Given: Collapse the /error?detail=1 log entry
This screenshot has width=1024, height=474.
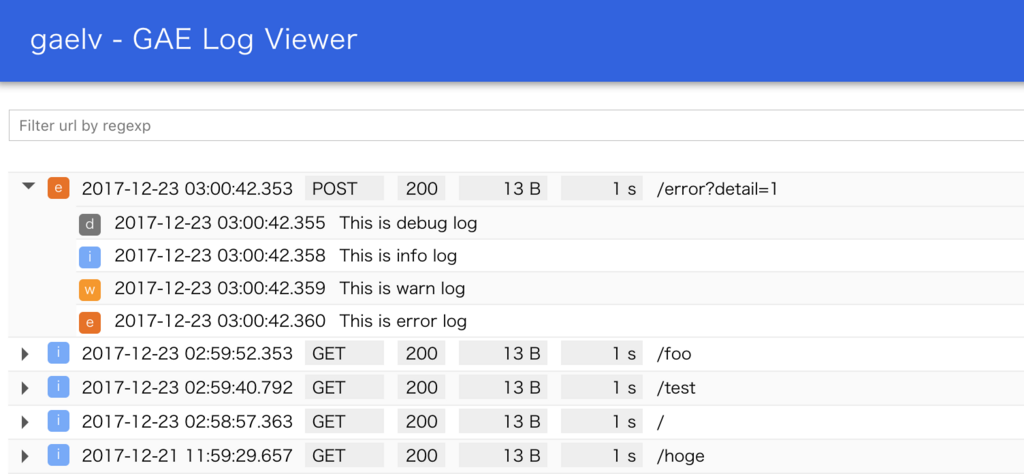Looking at the screenshot, I should click(x=28, y=186).
